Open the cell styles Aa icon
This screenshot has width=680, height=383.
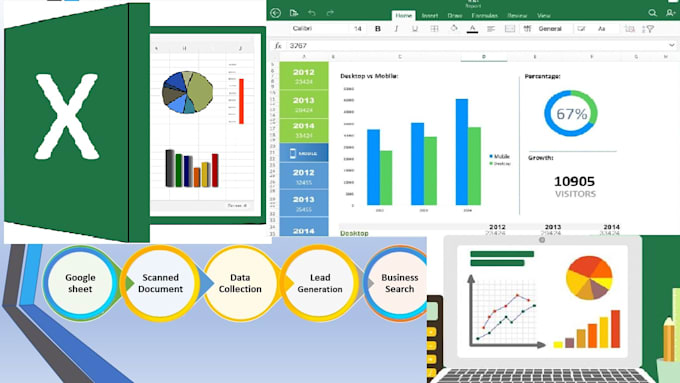602,29
